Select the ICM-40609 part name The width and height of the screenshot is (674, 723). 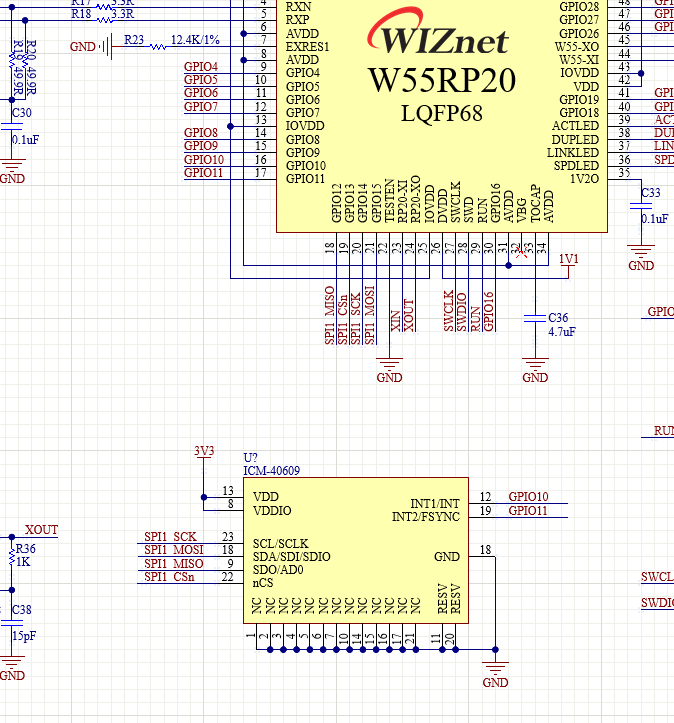[272, 471]
